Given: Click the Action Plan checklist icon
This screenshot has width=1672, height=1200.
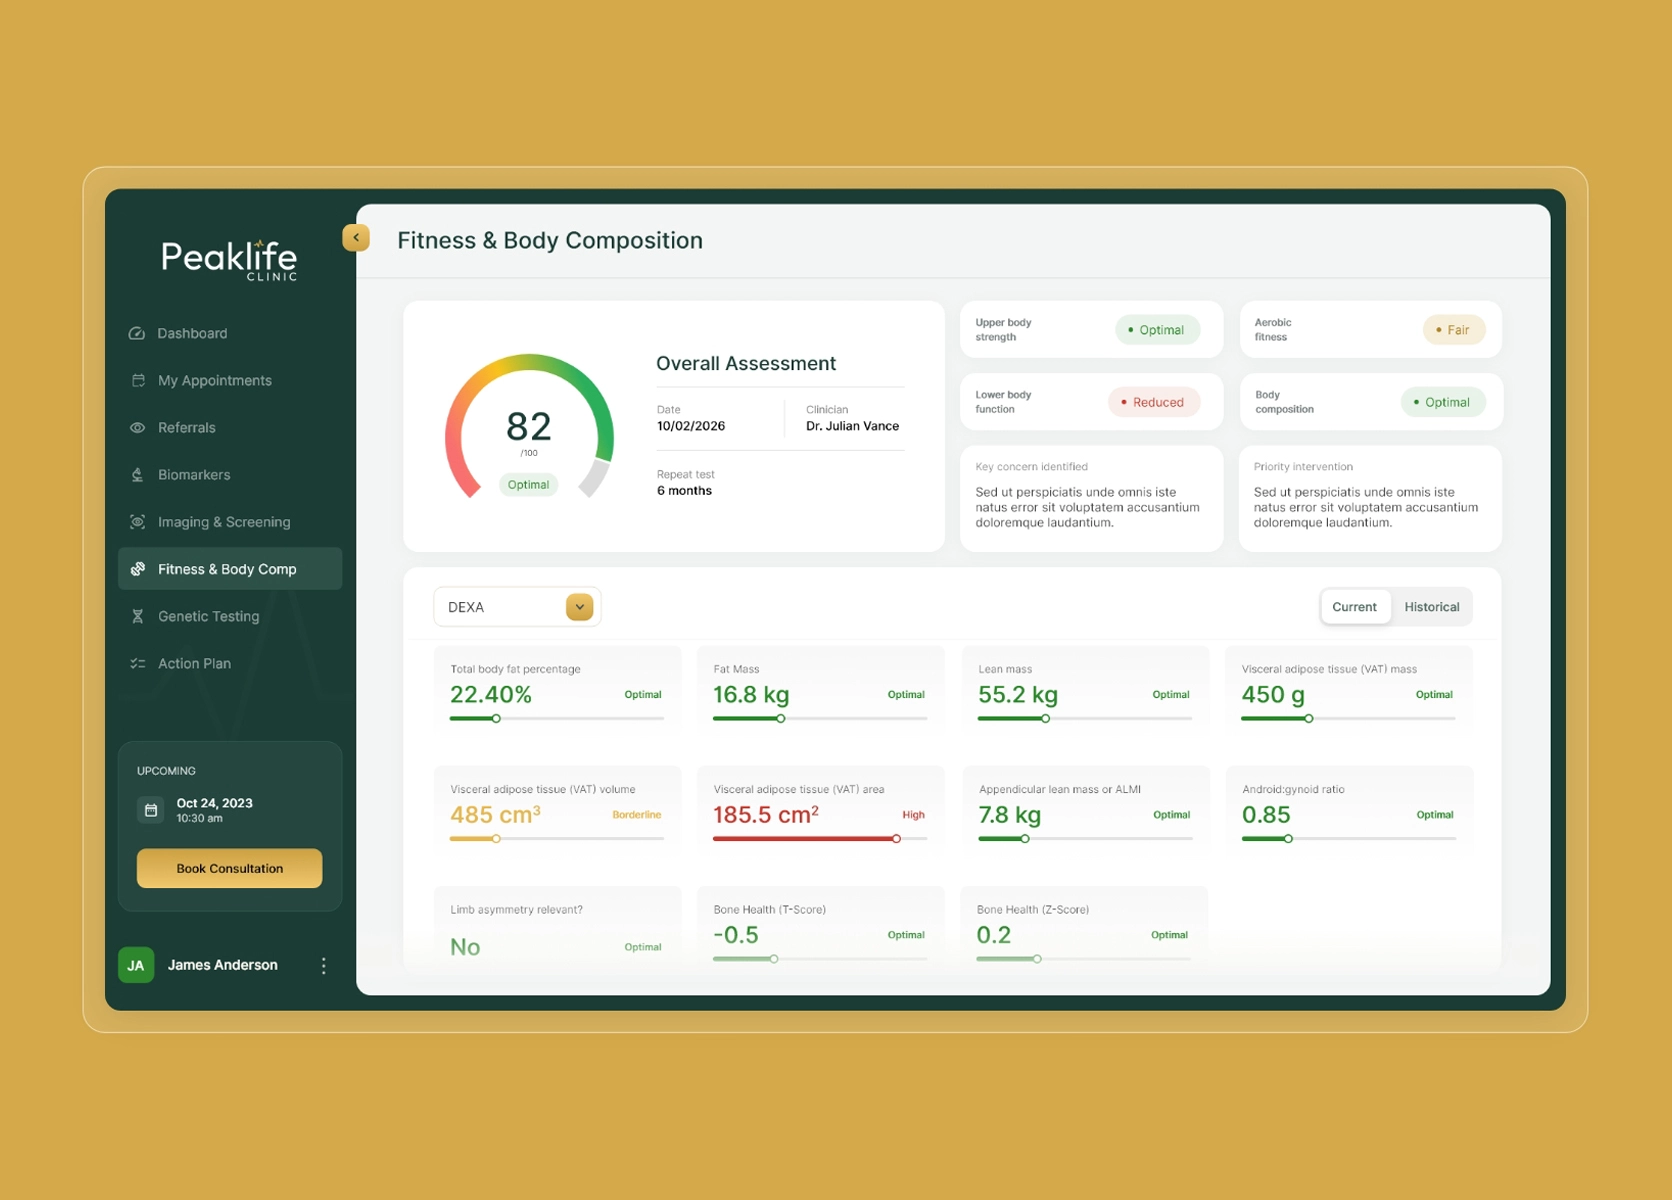Looking at the screenshot, I should click(x=138, y=663).
